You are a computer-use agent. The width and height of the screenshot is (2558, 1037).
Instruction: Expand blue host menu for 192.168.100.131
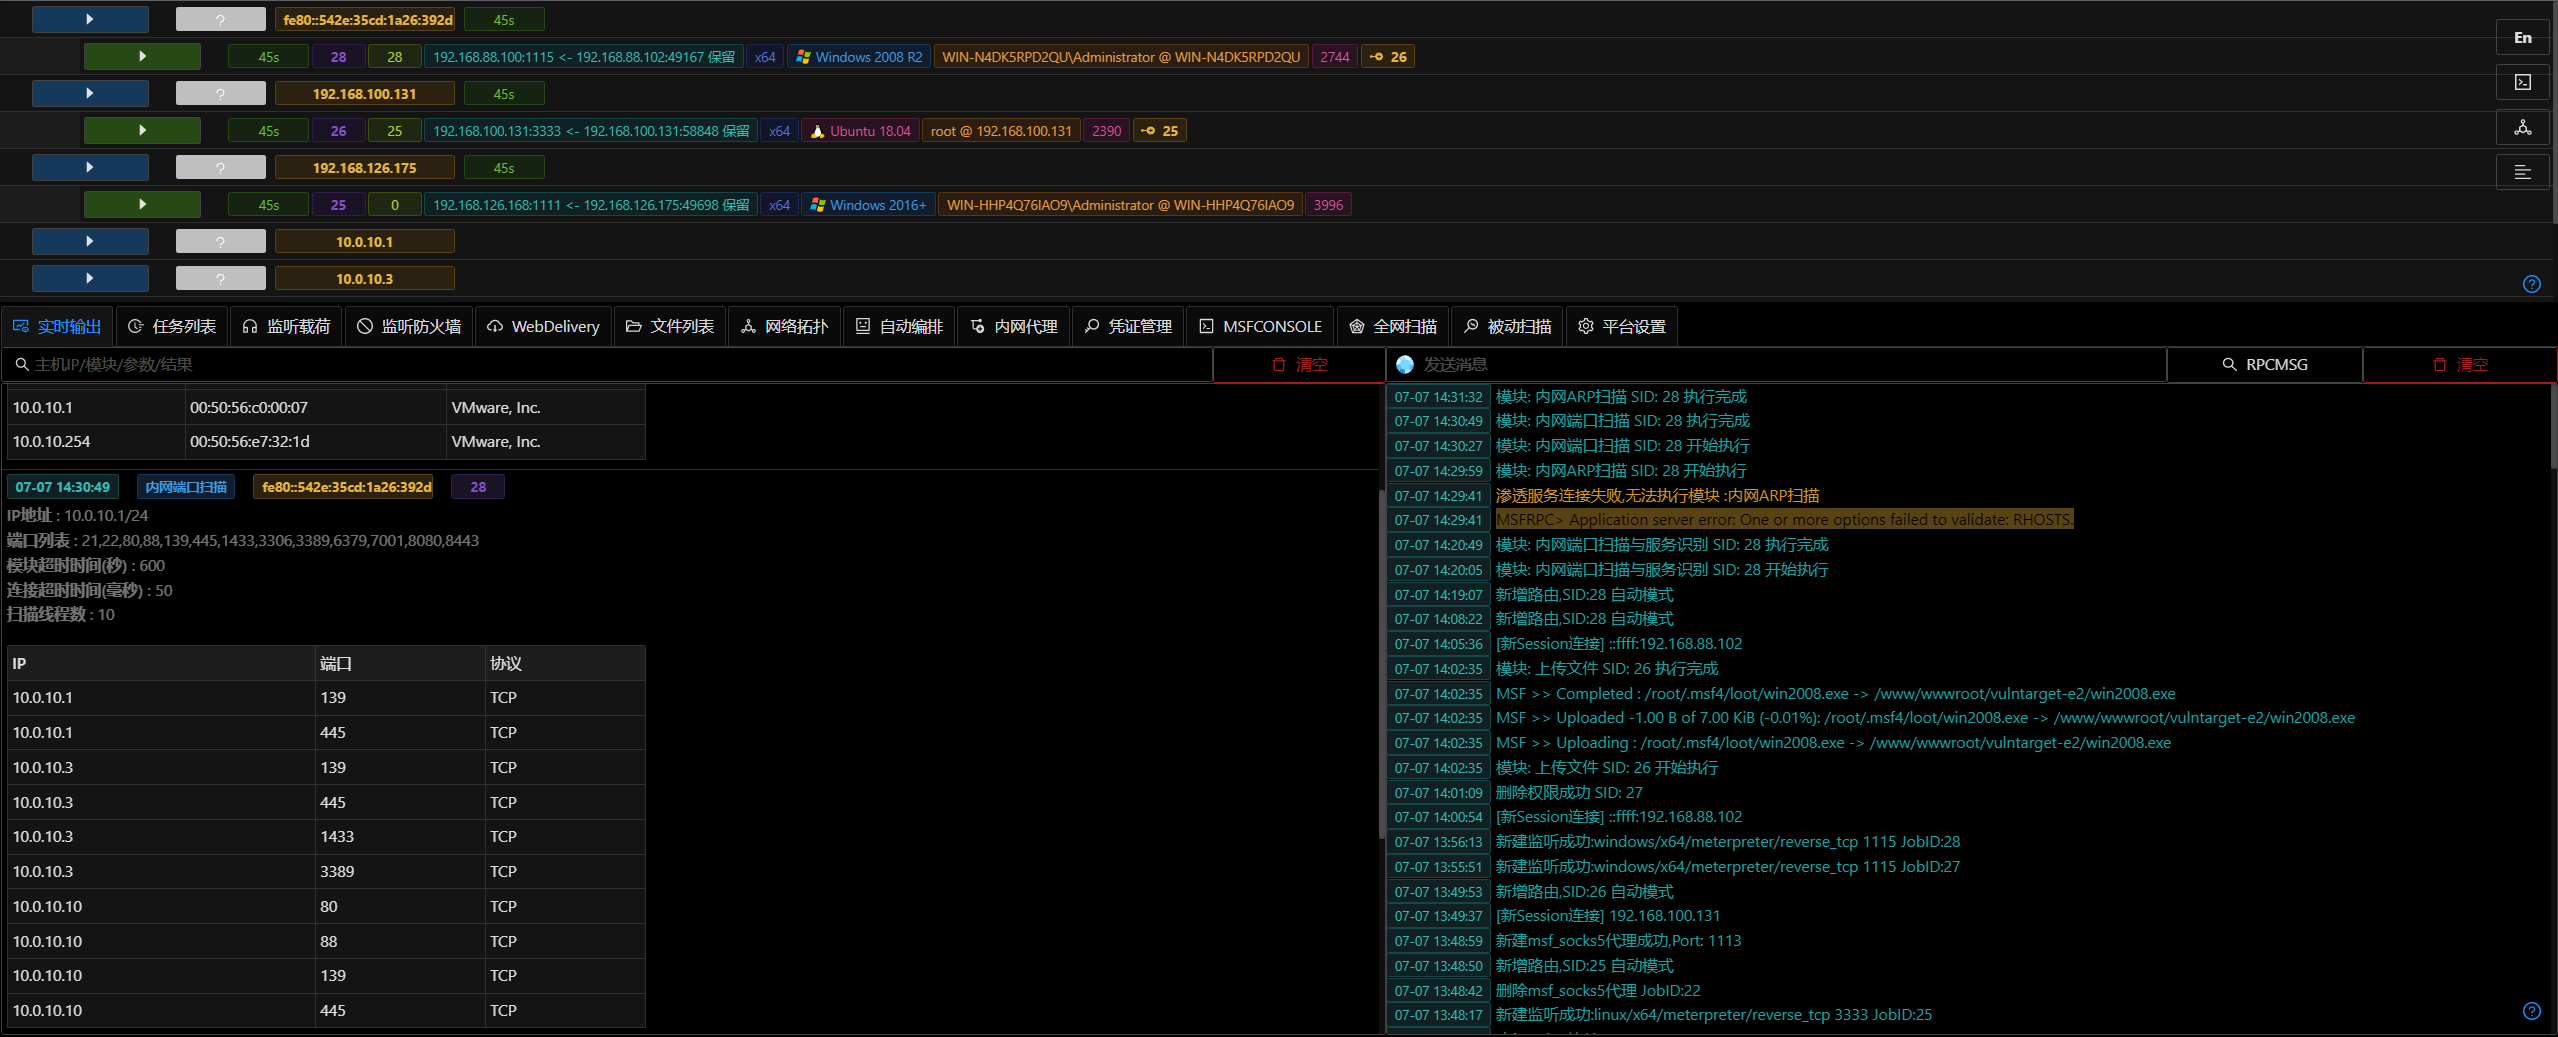pos(90,94)
